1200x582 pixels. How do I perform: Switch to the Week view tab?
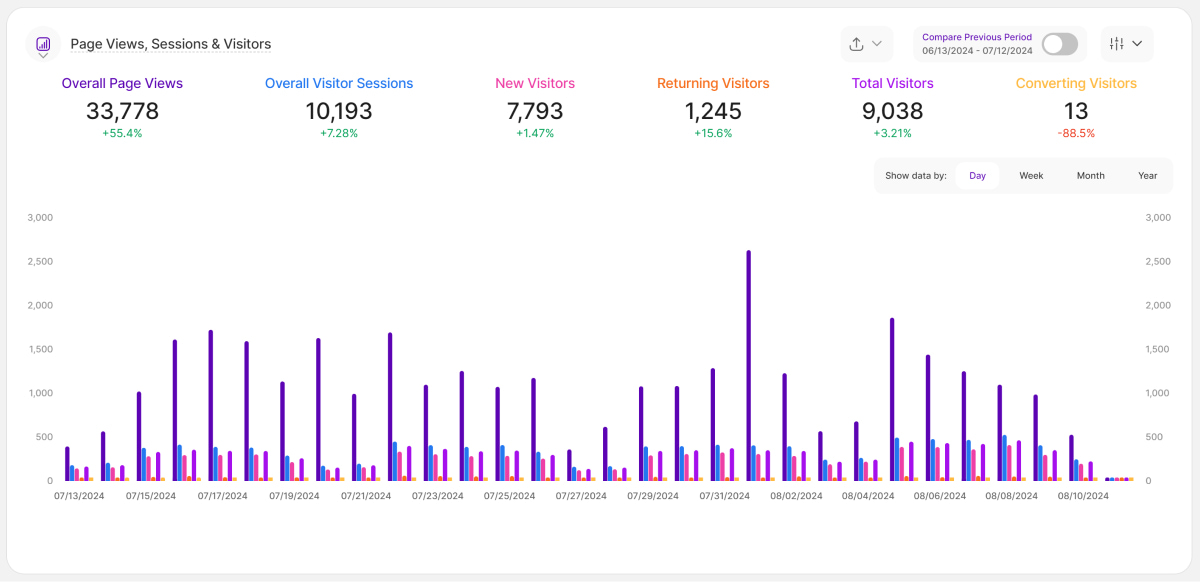click(x=1031, y=176)
